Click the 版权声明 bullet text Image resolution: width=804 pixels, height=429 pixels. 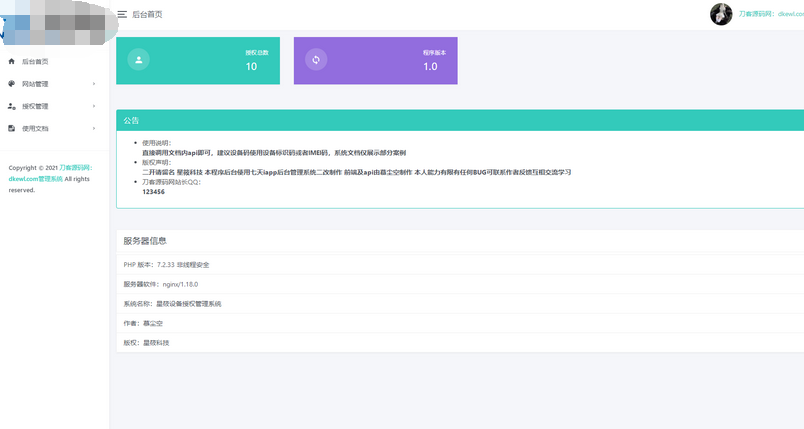coord(156,162)
